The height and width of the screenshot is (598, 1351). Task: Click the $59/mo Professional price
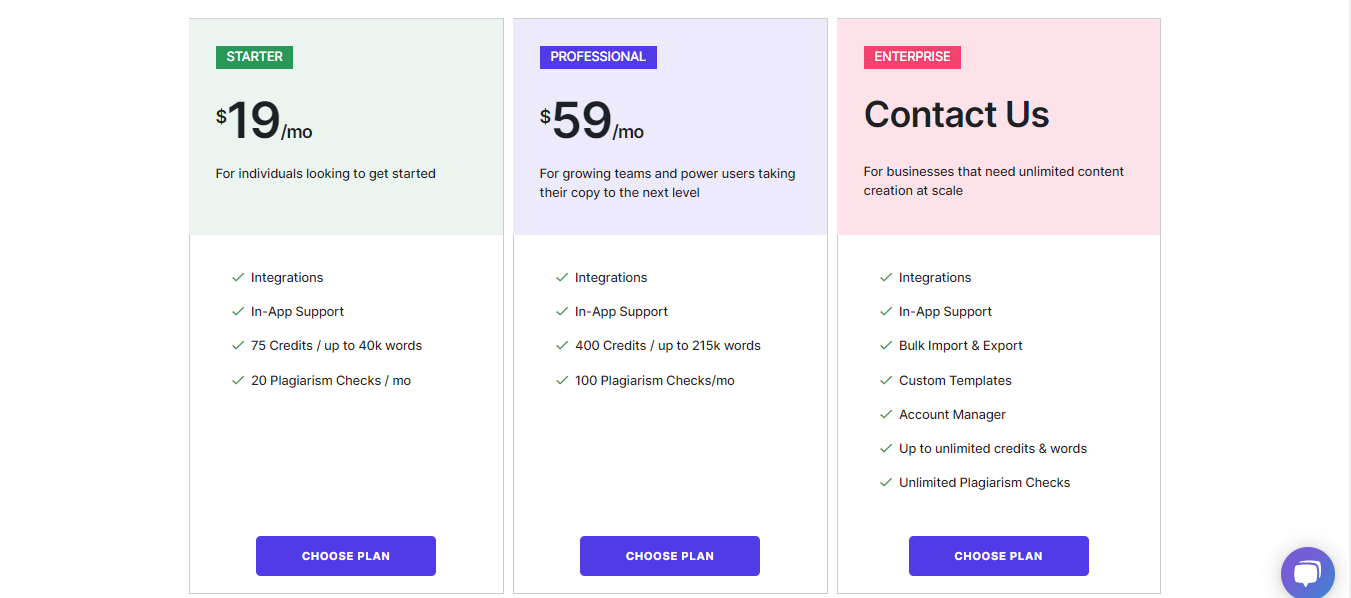coord(592,122)
